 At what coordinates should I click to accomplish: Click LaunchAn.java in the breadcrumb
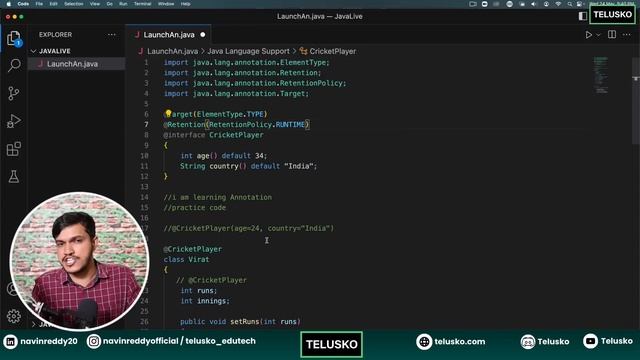pos(172,51)
